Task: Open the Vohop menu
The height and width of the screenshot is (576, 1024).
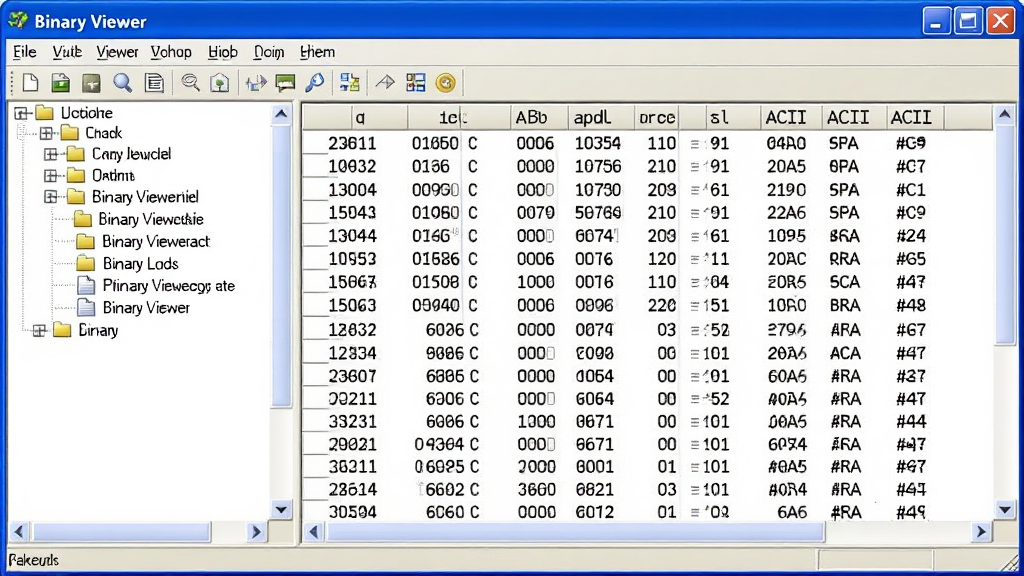Action: click(x=171, y=52)
